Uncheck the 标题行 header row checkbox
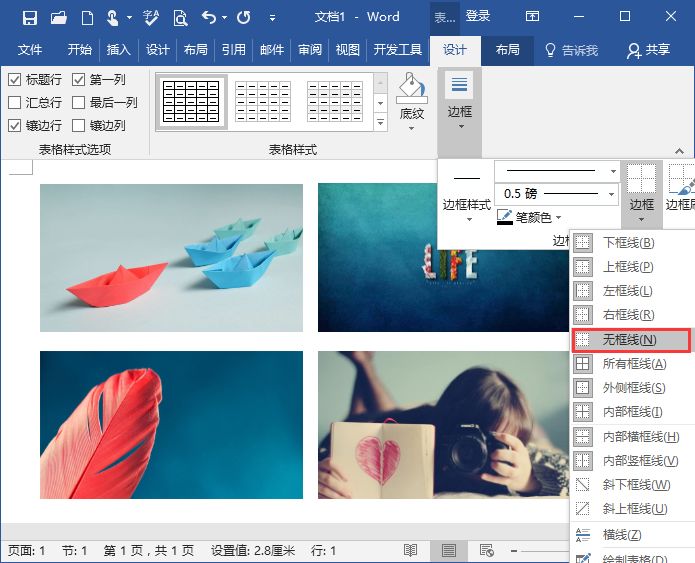This screenshot has height=563, width=695. pos(15,80)
